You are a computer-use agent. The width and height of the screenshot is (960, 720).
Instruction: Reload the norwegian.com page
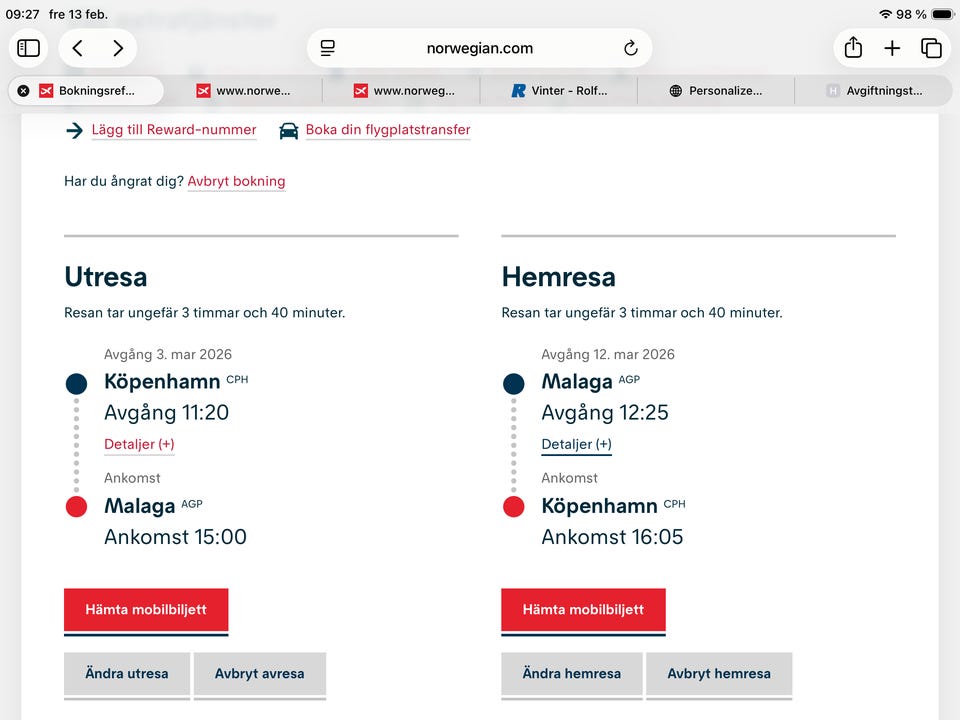tap(630, 48)
